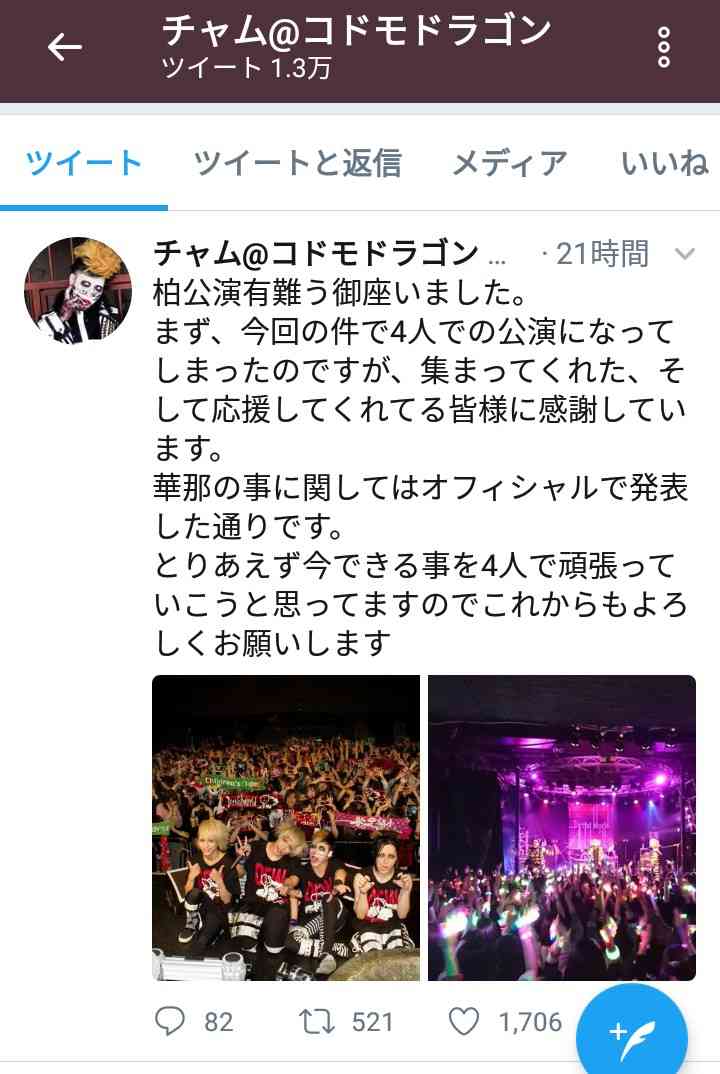Screen dimensions: 720x1074
Task: View the 521 retweets count
Action: pos(372,1022)
